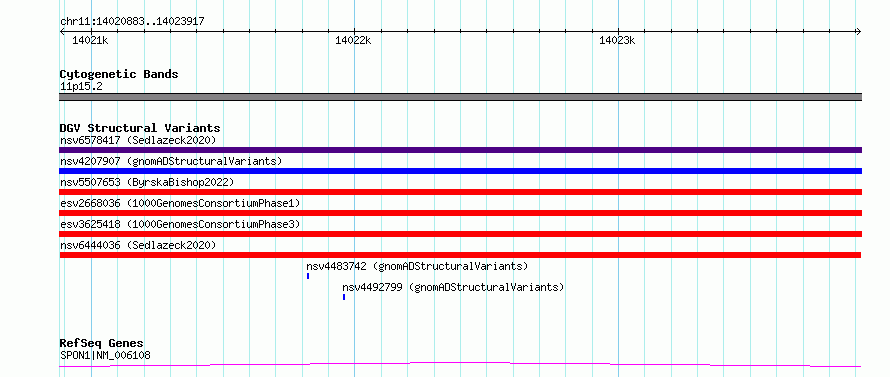Select the DGV Structural Variants track title

point(140,128)
